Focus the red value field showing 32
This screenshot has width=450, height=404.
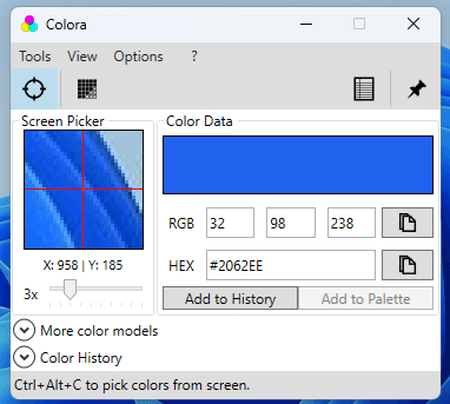click(x=230, y=223)
